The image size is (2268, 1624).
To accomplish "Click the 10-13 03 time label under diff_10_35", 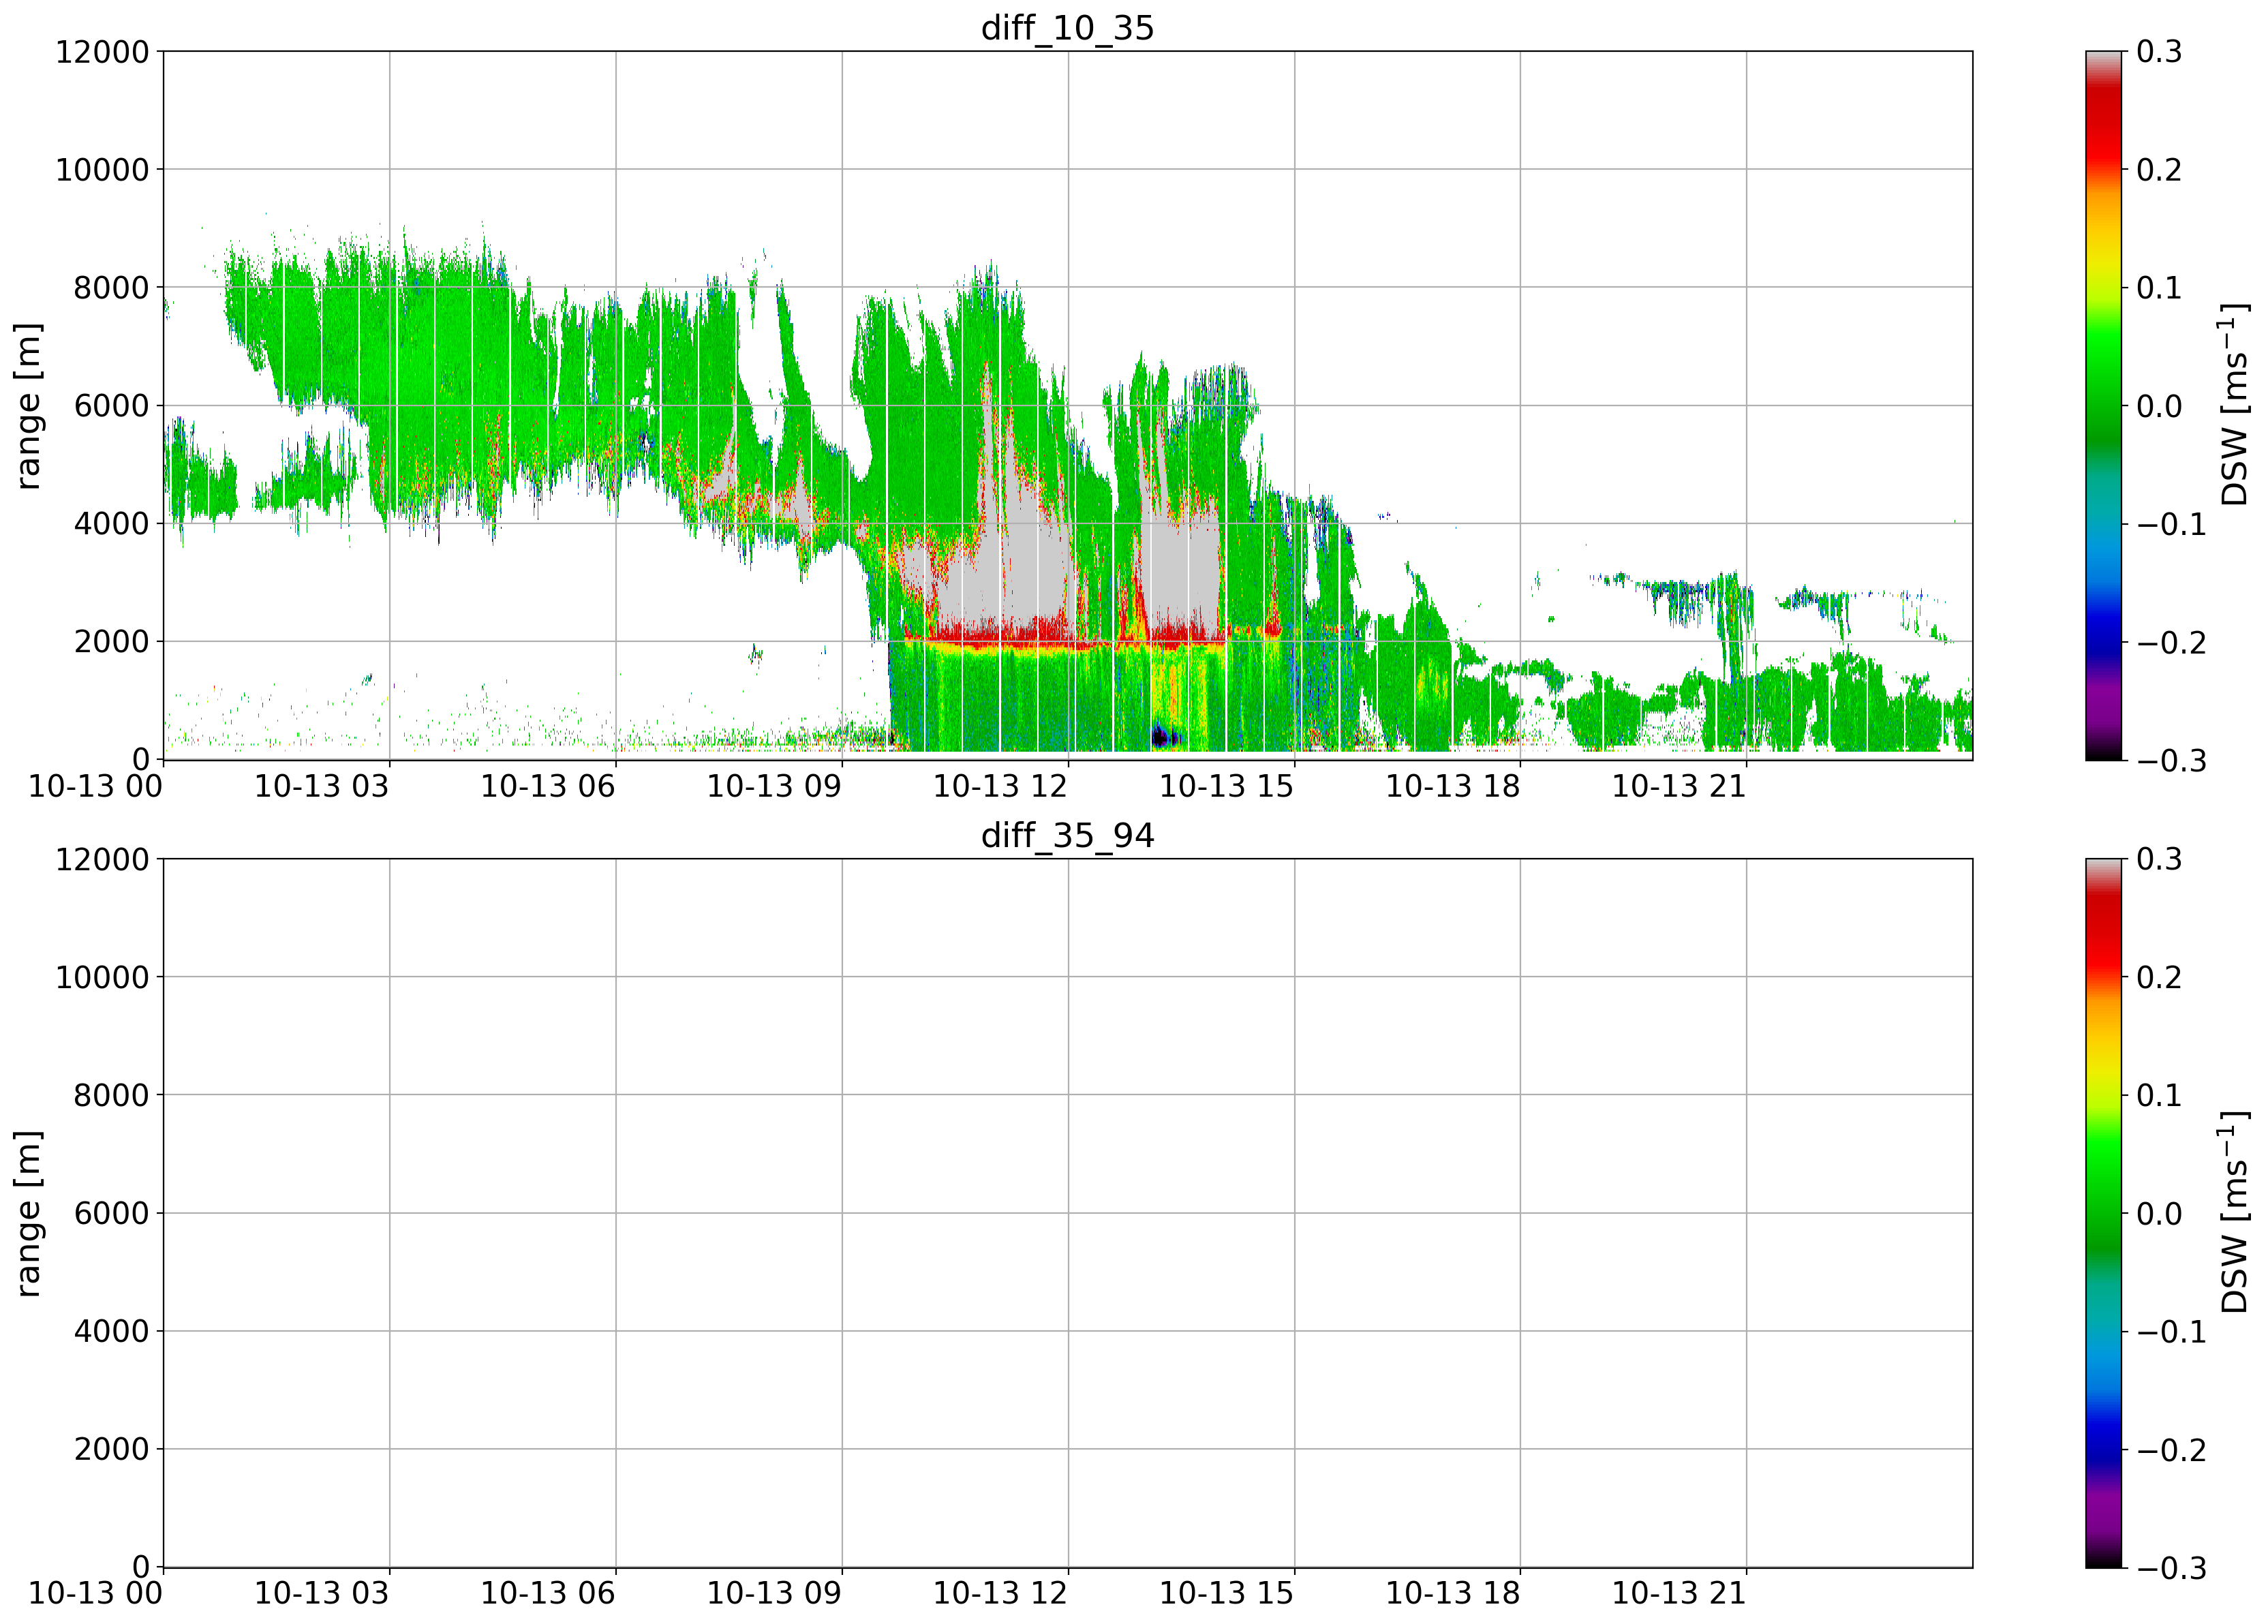I will [x=321, y=787].
